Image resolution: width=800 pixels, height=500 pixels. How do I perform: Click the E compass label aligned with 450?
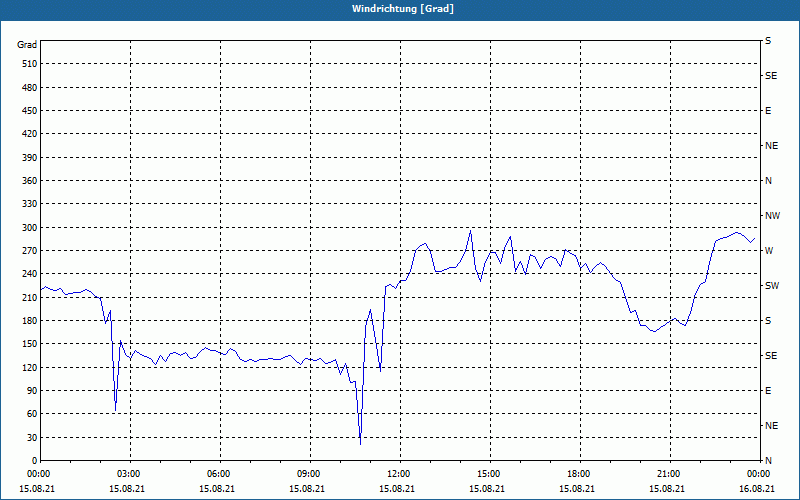768,111
